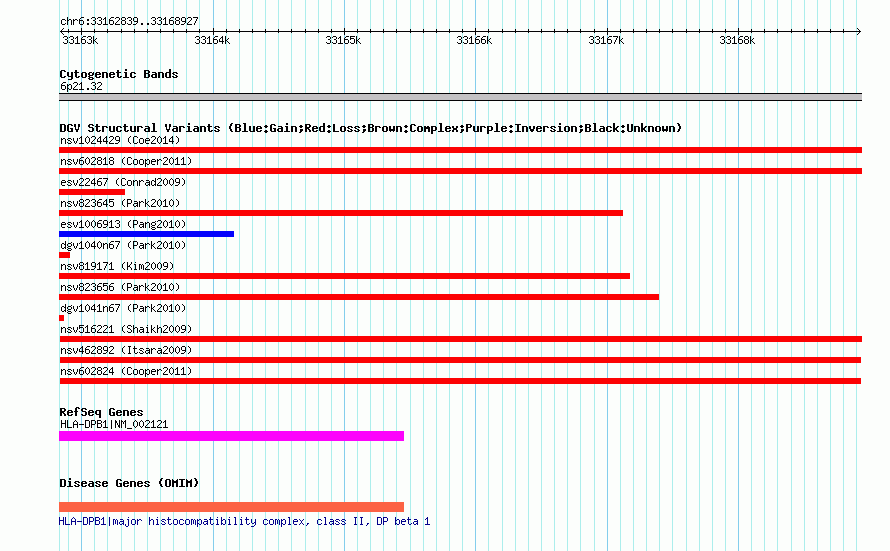This screenshot has width=890, height=551.
Task: Click the DGV Structural Variants track title
Action: 371,128
